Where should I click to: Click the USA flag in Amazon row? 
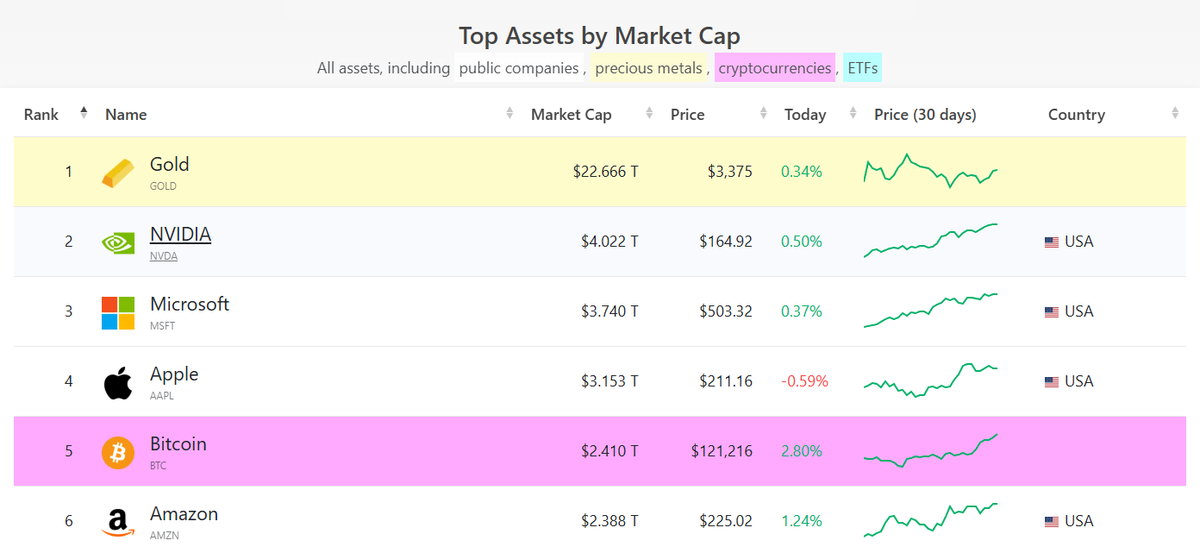tap(1051, 522)
